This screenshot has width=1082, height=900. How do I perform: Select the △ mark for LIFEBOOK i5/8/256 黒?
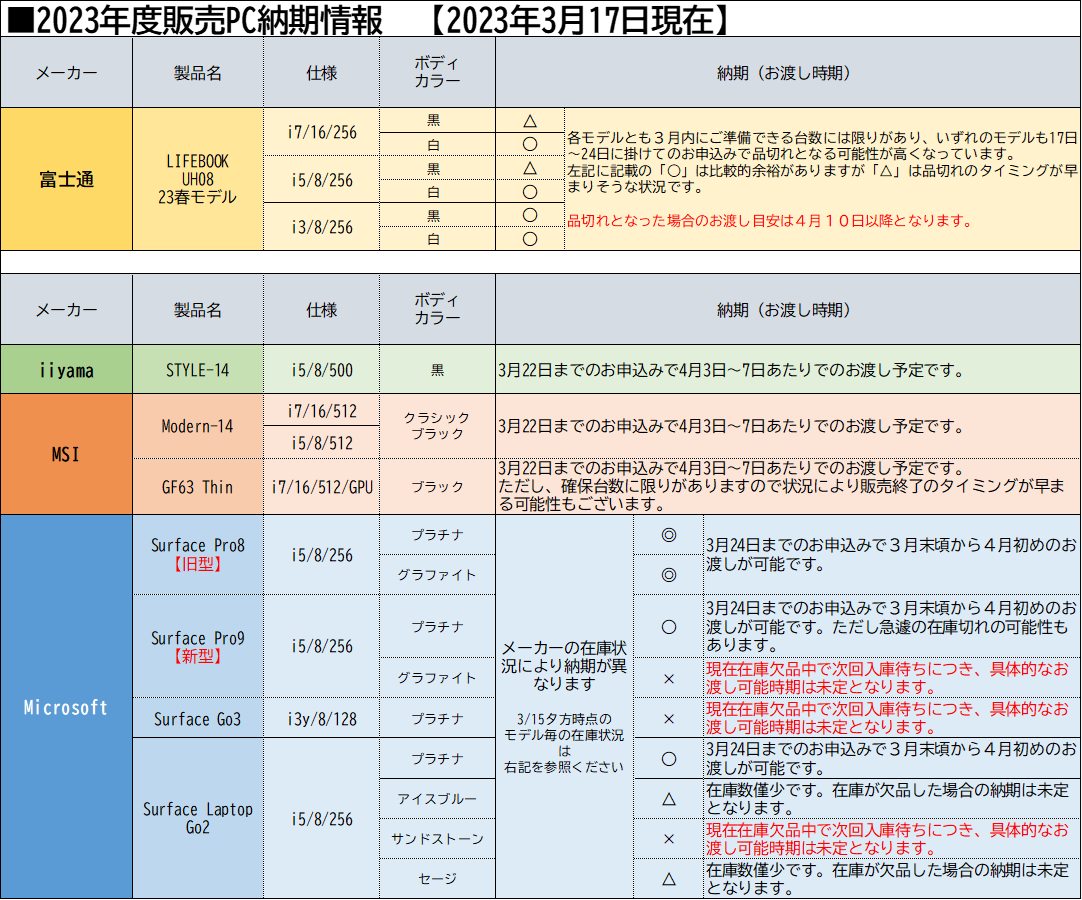530,168
